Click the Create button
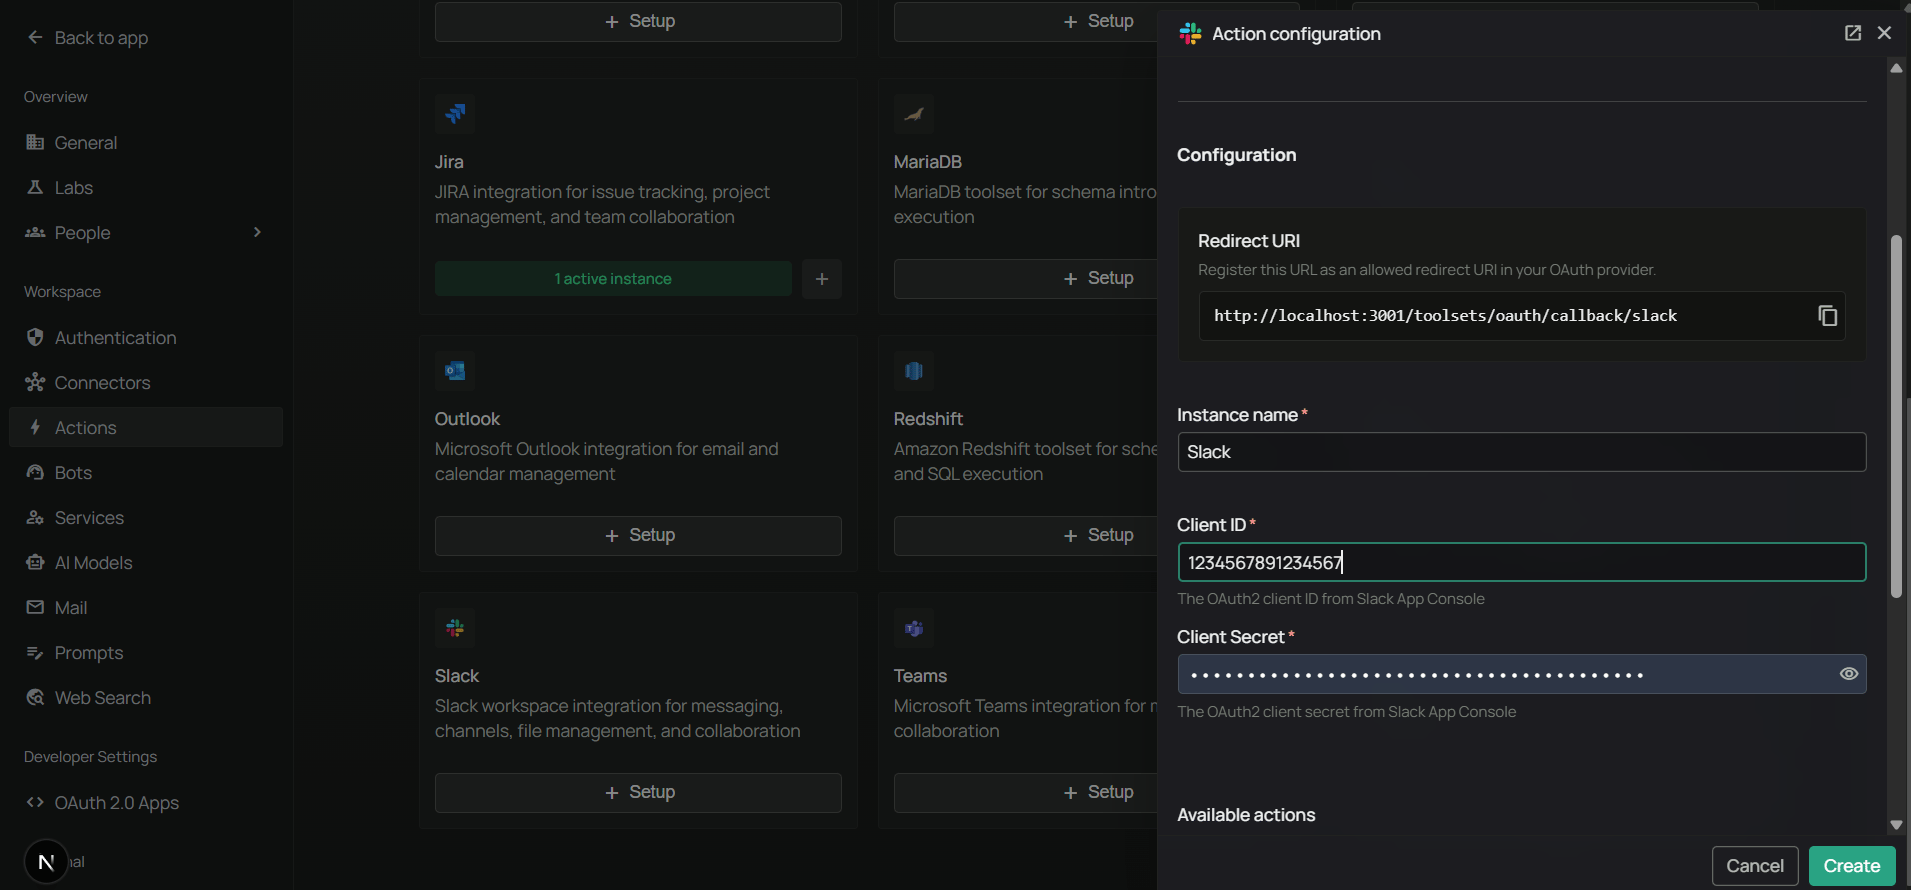 [1852, 866]
